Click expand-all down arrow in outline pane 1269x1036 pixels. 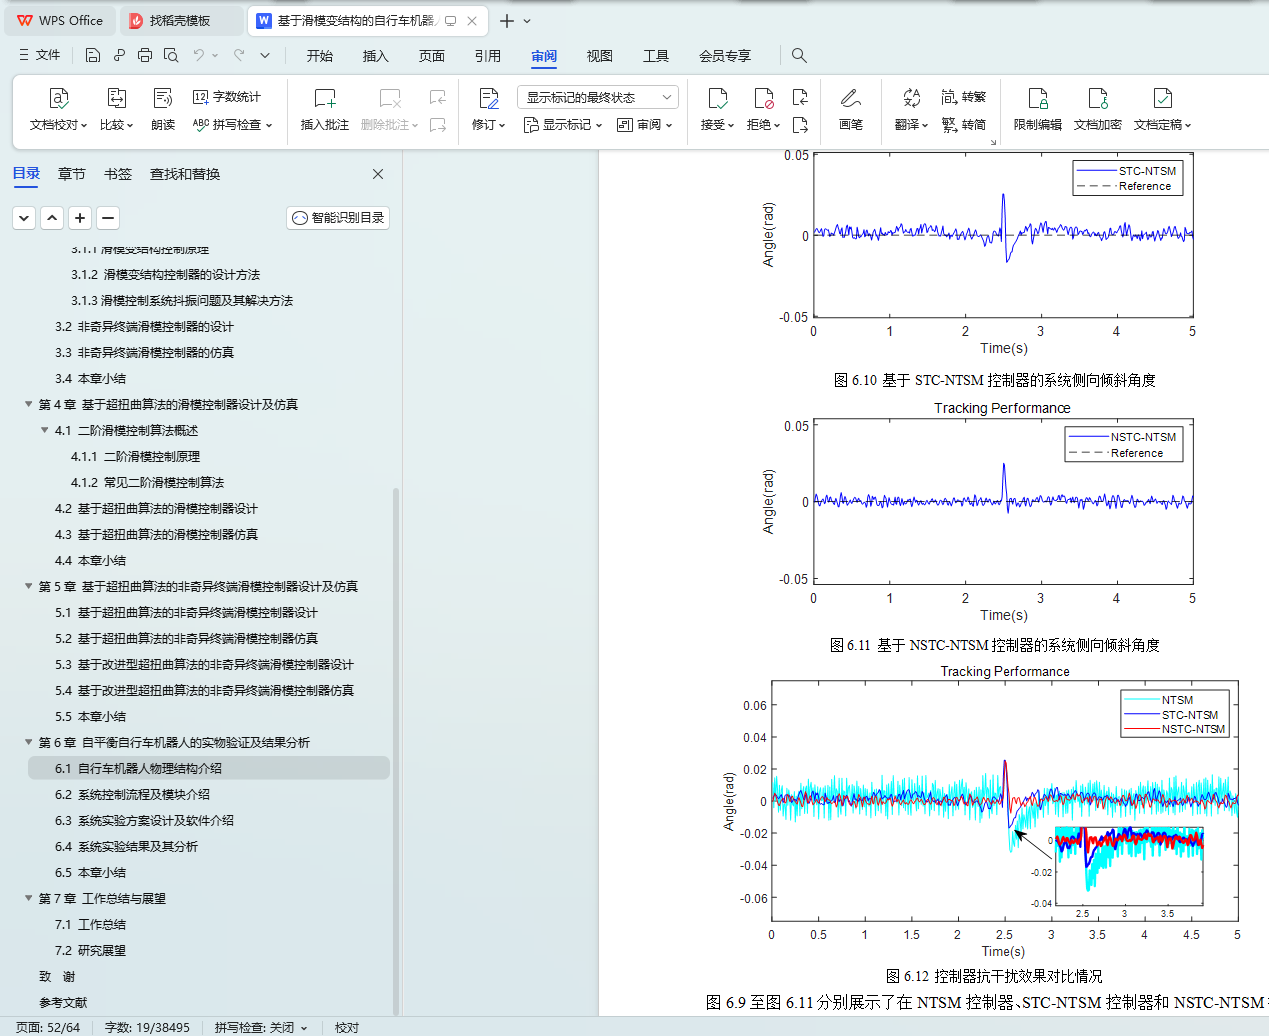click(x=24, y=218)
